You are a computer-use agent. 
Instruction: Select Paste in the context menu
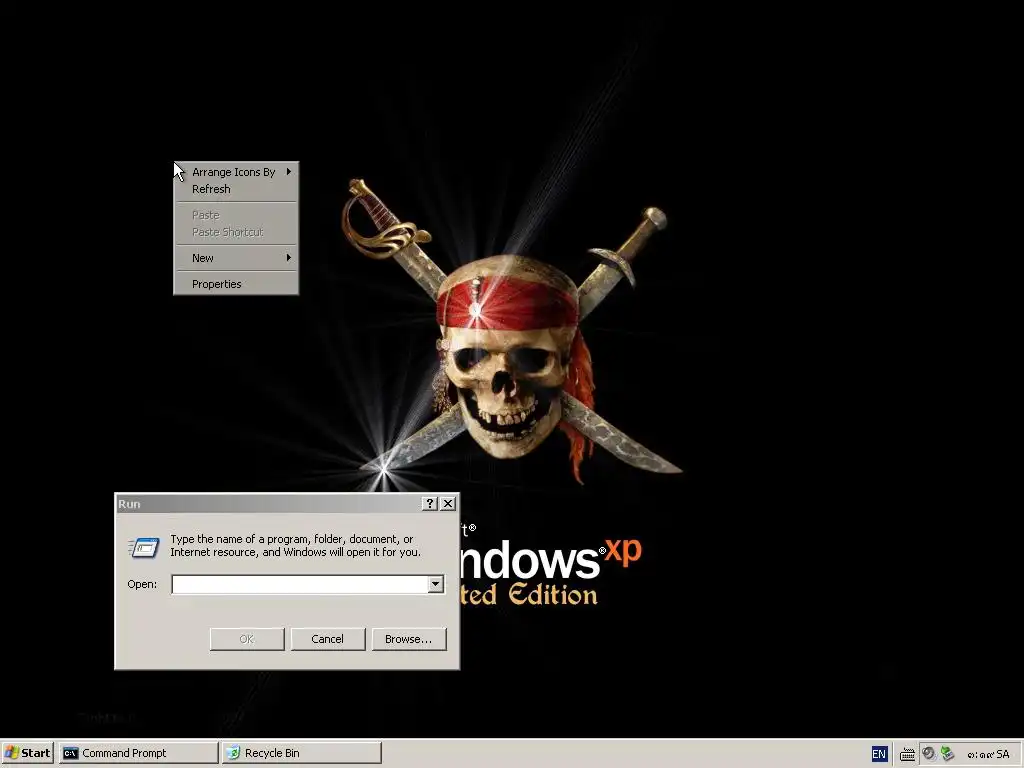236,215
